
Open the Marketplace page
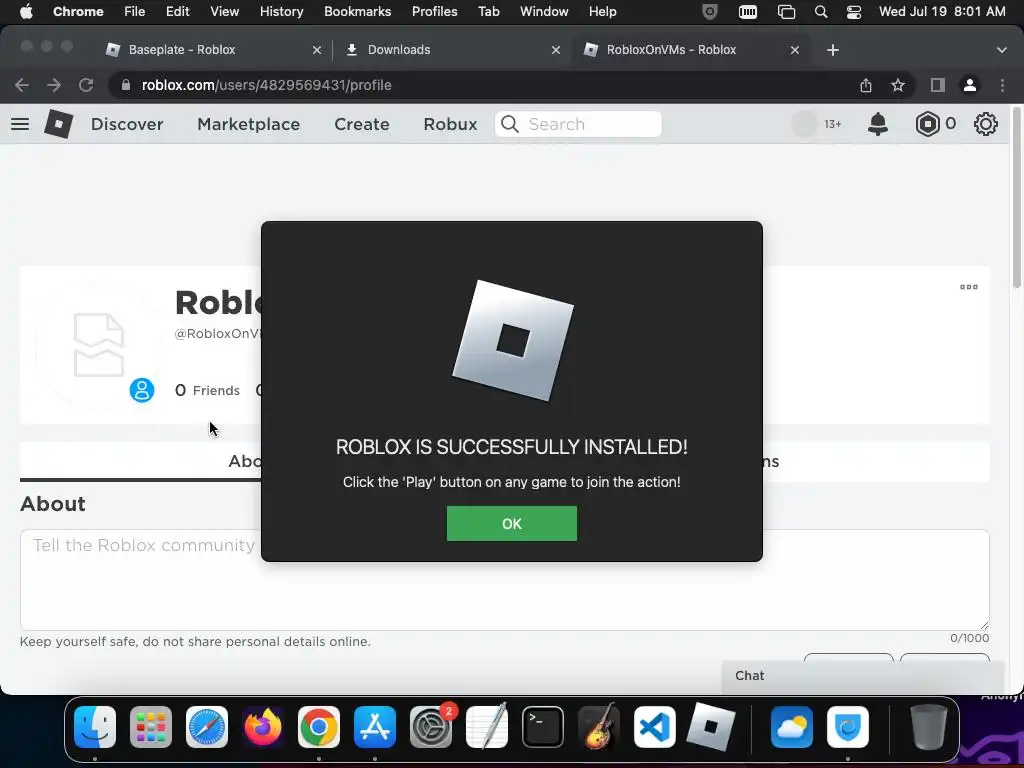pyautogui.click(x=248, y=124)
